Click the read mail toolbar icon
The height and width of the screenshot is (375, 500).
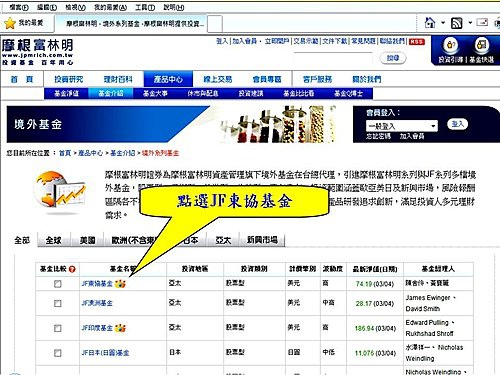coord(482,23)
